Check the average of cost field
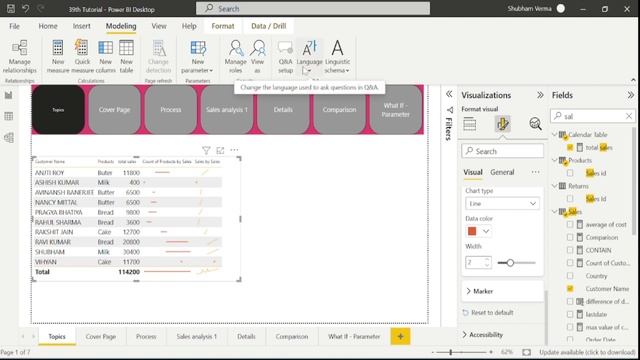This screenshot has width=640, height=360. coord(570,224)
